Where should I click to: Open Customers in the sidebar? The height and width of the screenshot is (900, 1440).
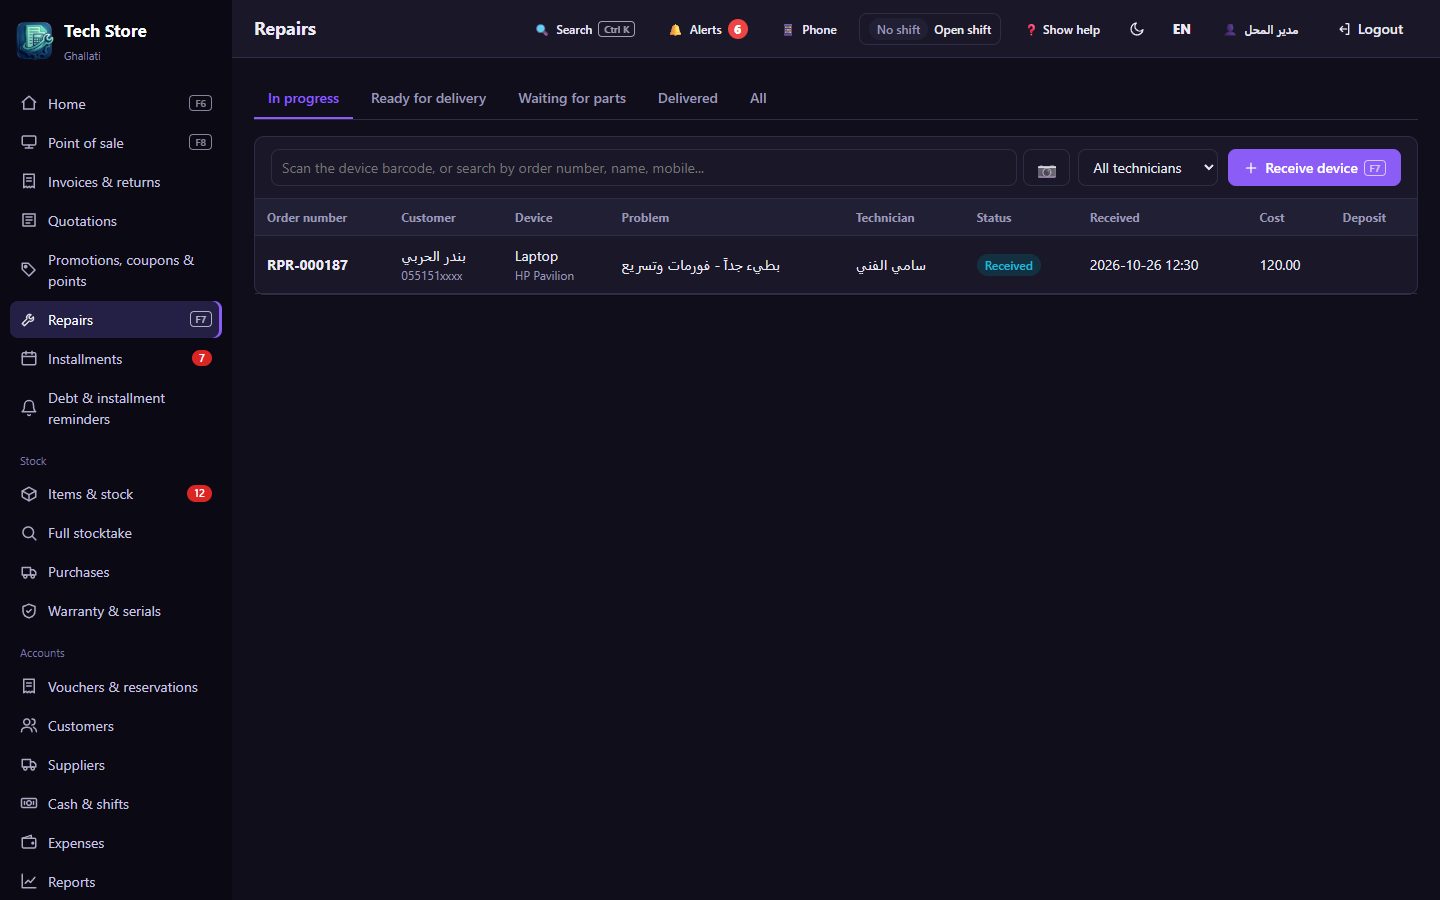click(x=115, y=726)
